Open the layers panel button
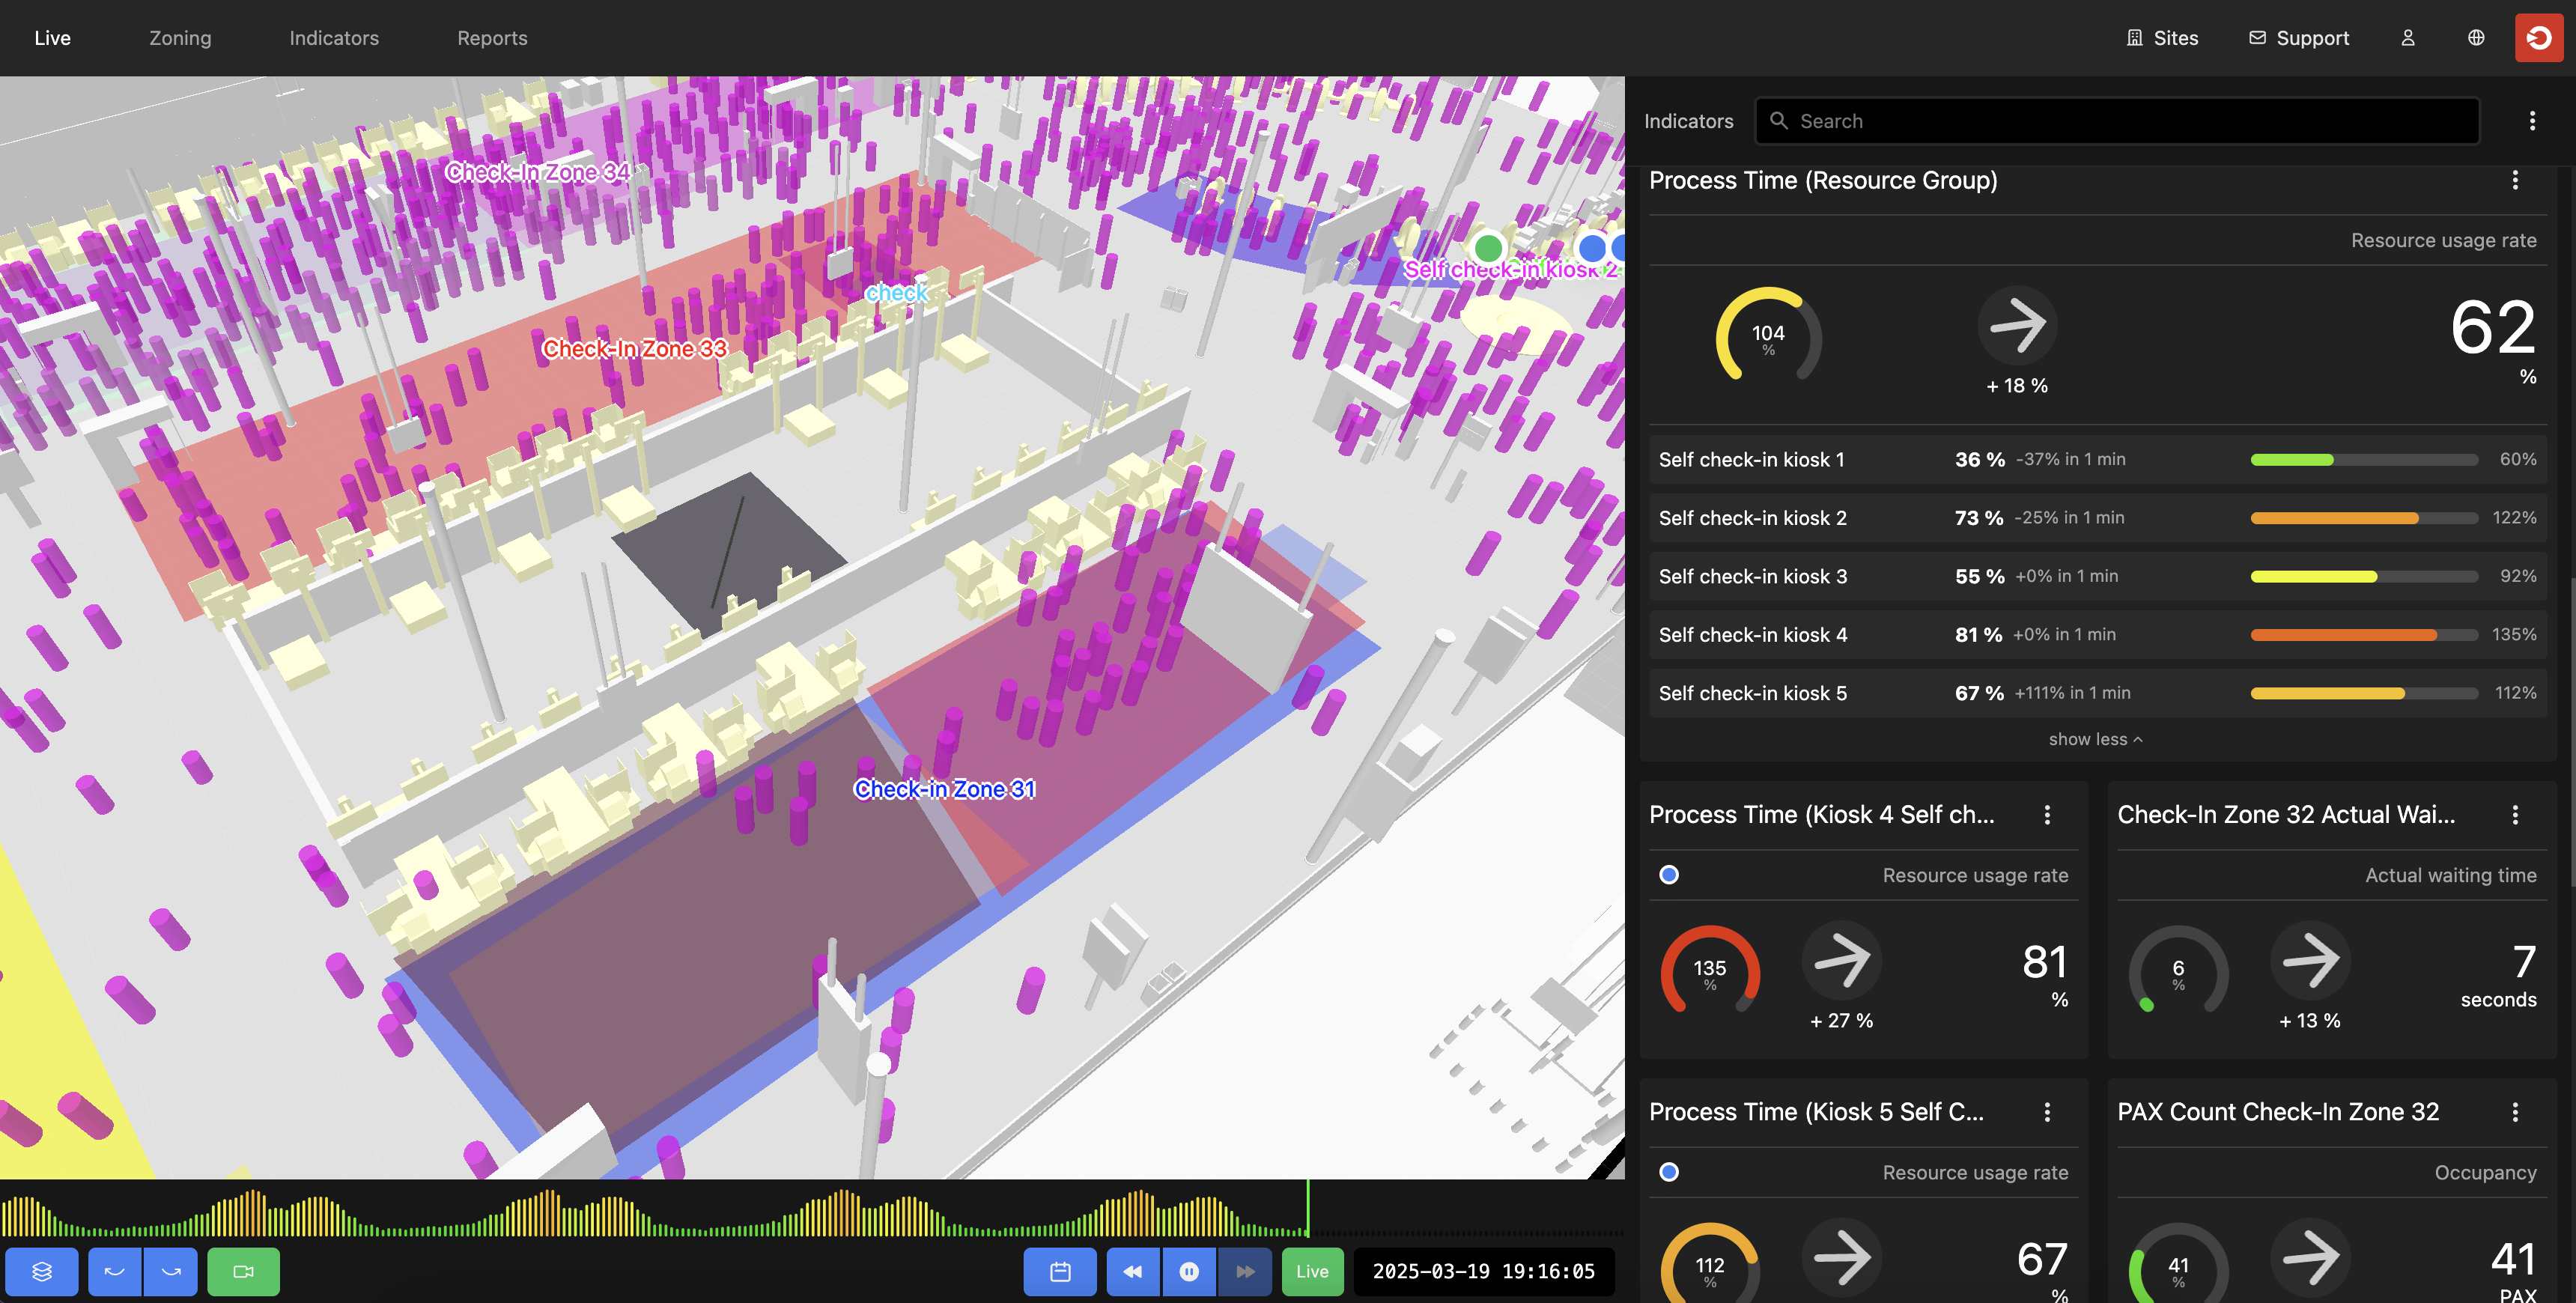Image resolution: width=2576 pixels, height=1303 pixels. [41, 1271]
